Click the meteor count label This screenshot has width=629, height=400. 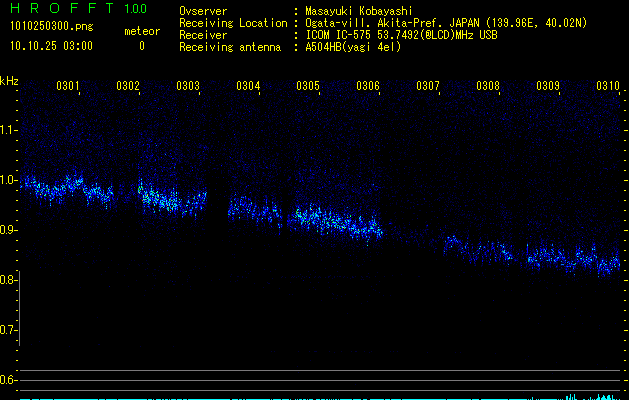click(x=142, y=31)
